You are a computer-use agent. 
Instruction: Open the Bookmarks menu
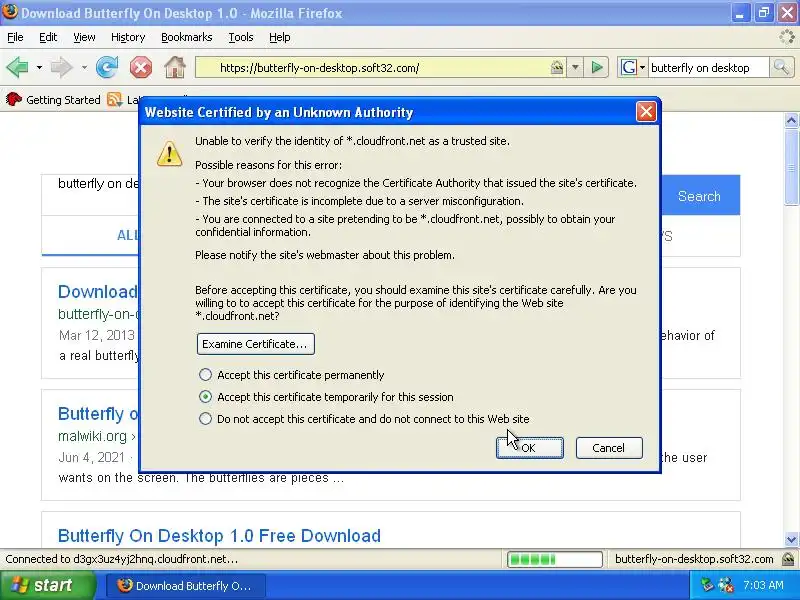(187, 37)
